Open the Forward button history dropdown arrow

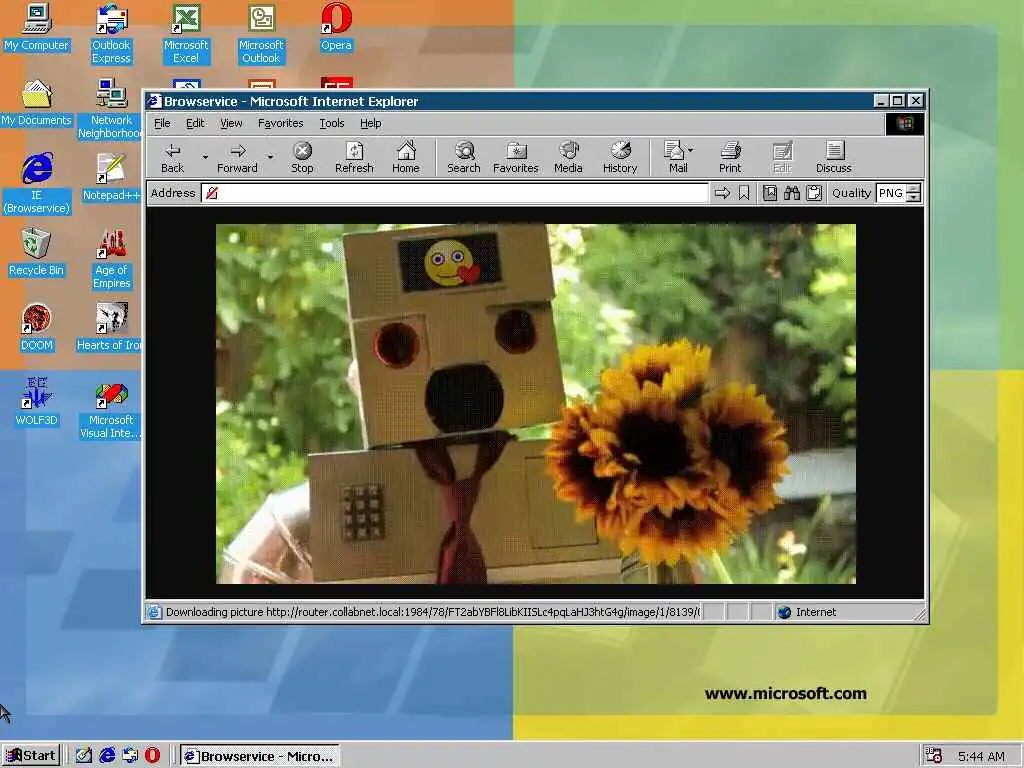point(270,157)
